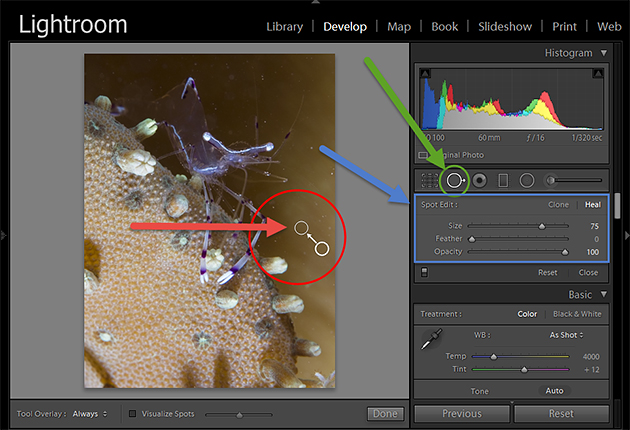Image resolution: width=630 pixels, height=430 pixels.
Task: Pick the White Balance eyedropper
Action: [x=431, y=338]
